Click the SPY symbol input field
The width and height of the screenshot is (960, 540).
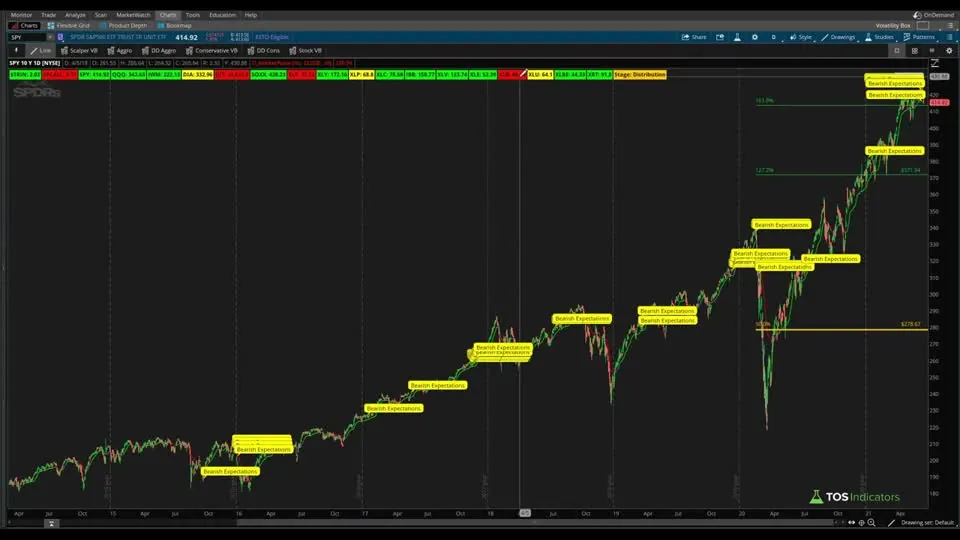pyautogui.click(x=27, y=37)
